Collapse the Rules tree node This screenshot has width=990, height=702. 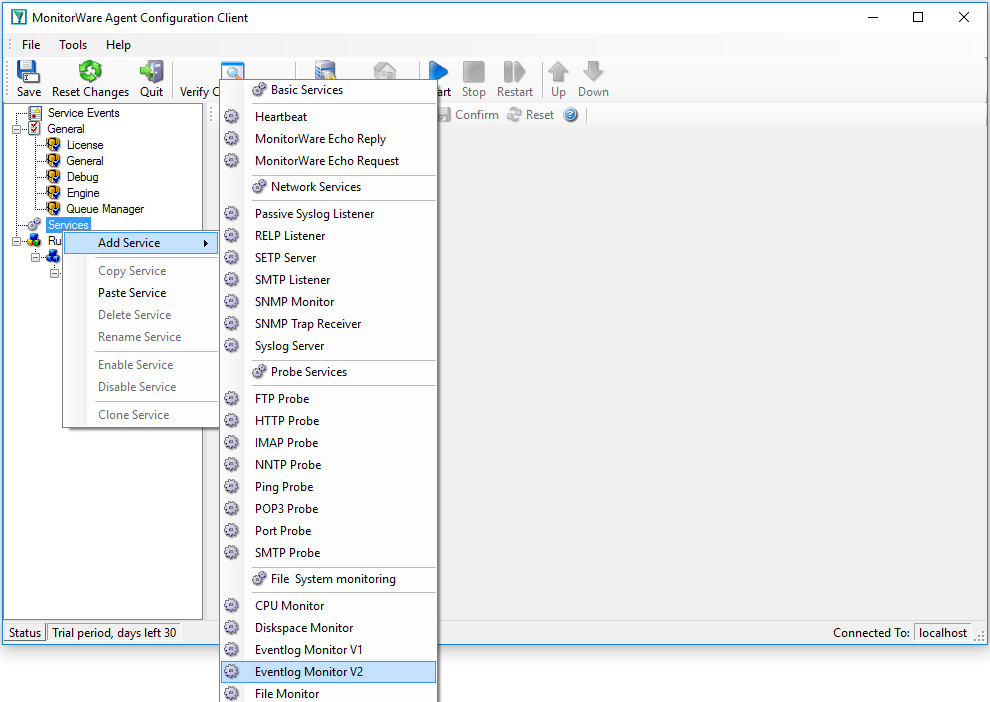click(x=16, y=241)
